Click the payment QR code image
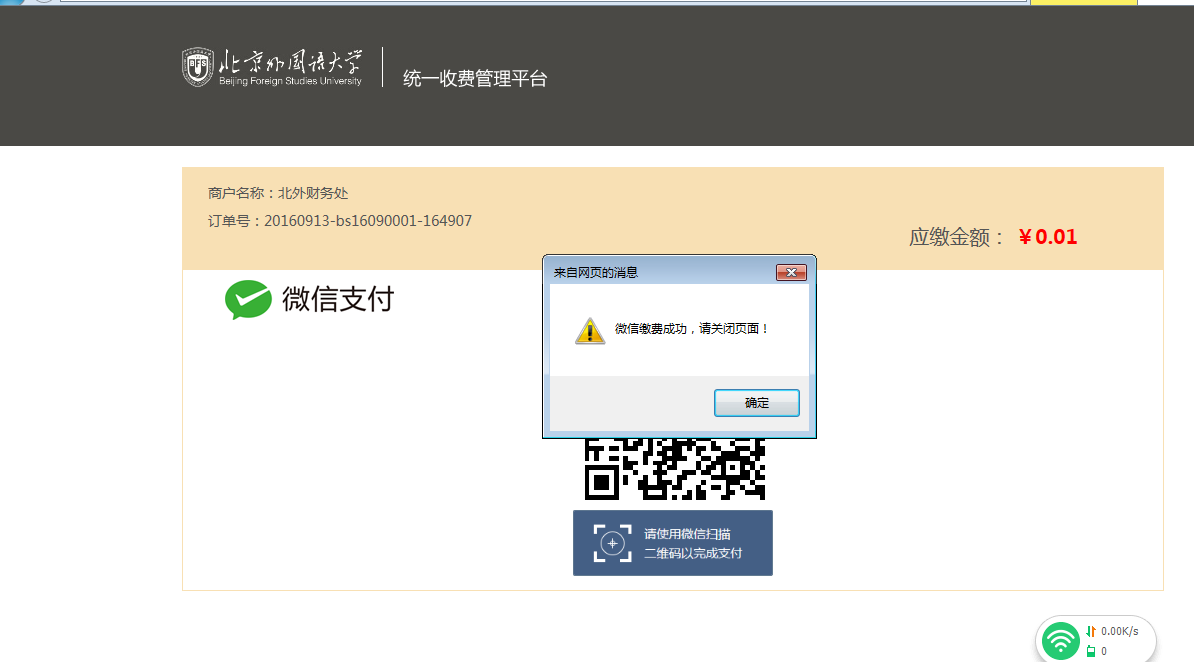The width and height of the screenshot is (1194, 662). (x=674, y=469)
